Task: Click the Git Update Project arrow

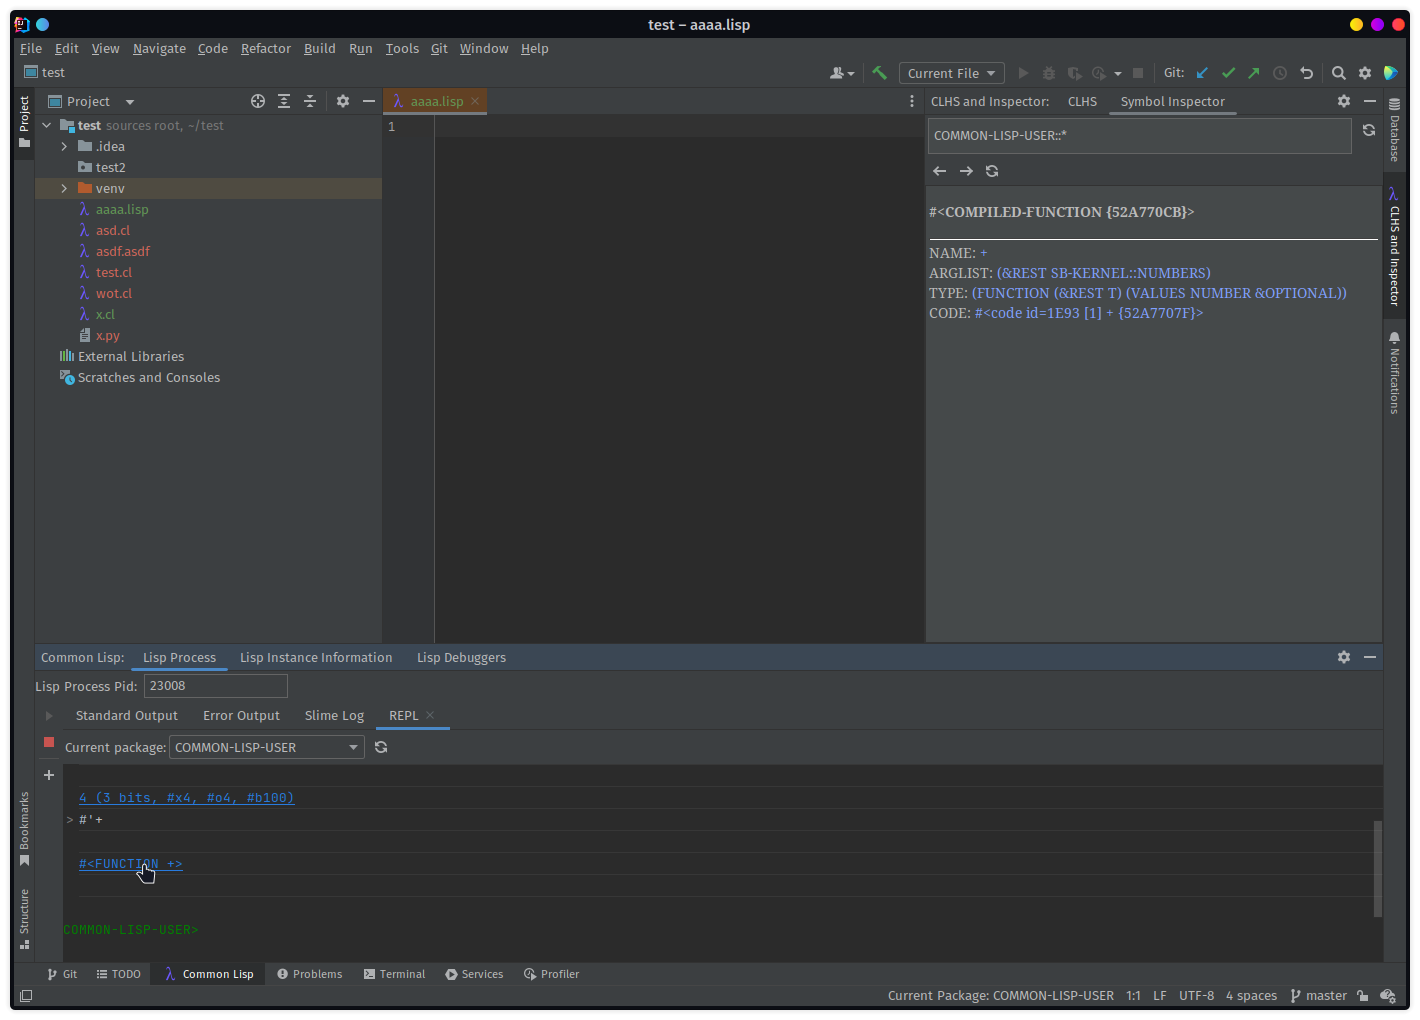Action: tap(1202, 73)
